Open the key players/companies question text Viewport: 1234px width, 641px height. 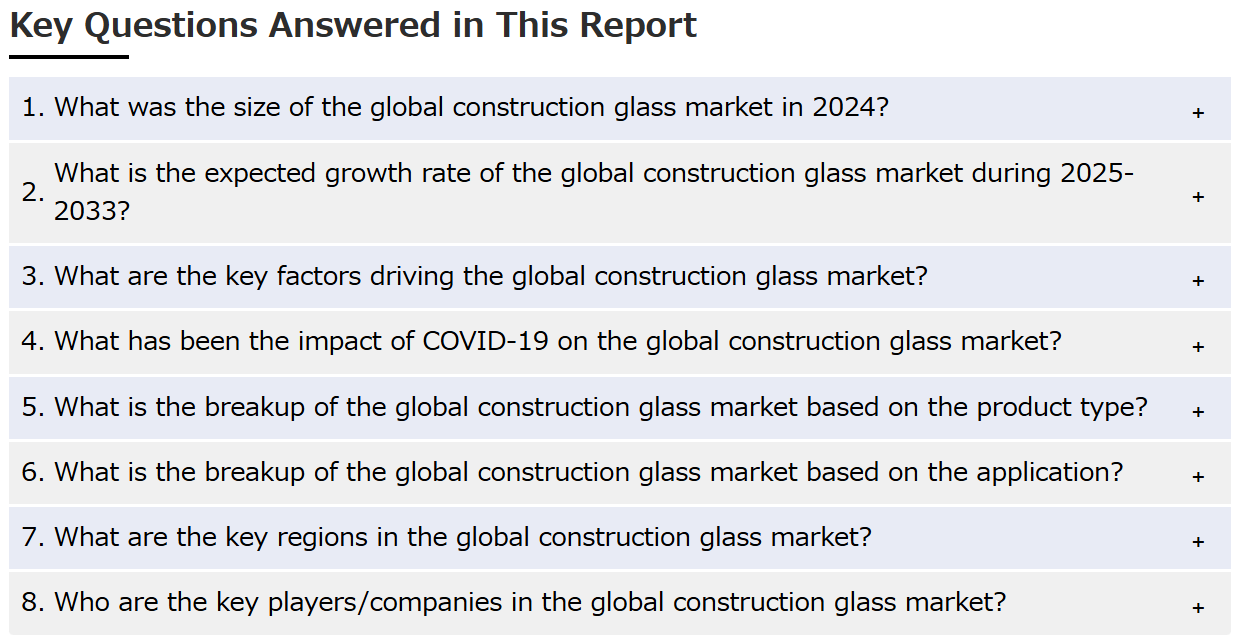(529, 602)
